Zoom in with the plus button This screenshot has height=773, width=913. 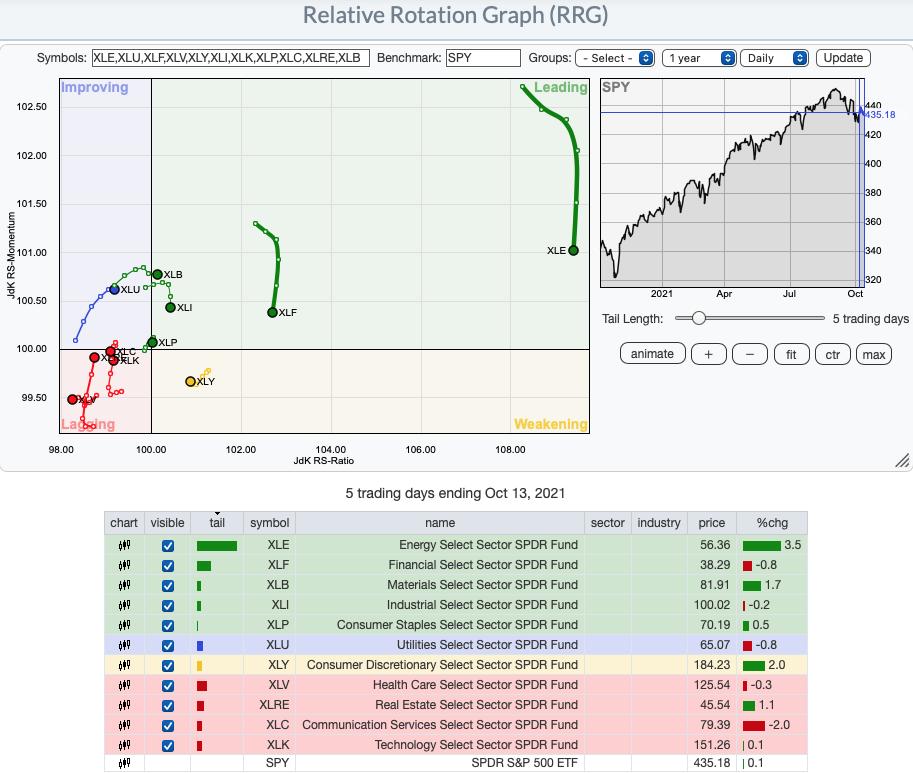tap(709, 354)
